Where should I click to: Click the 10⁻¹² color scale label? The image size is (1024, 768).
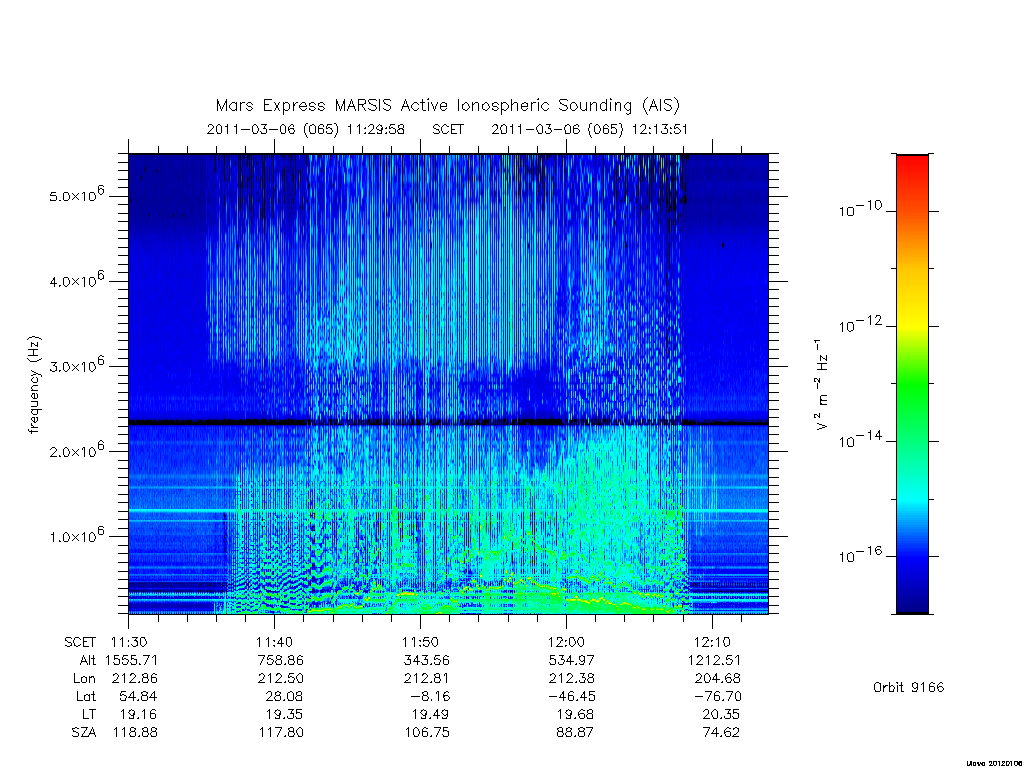[860, 324]
